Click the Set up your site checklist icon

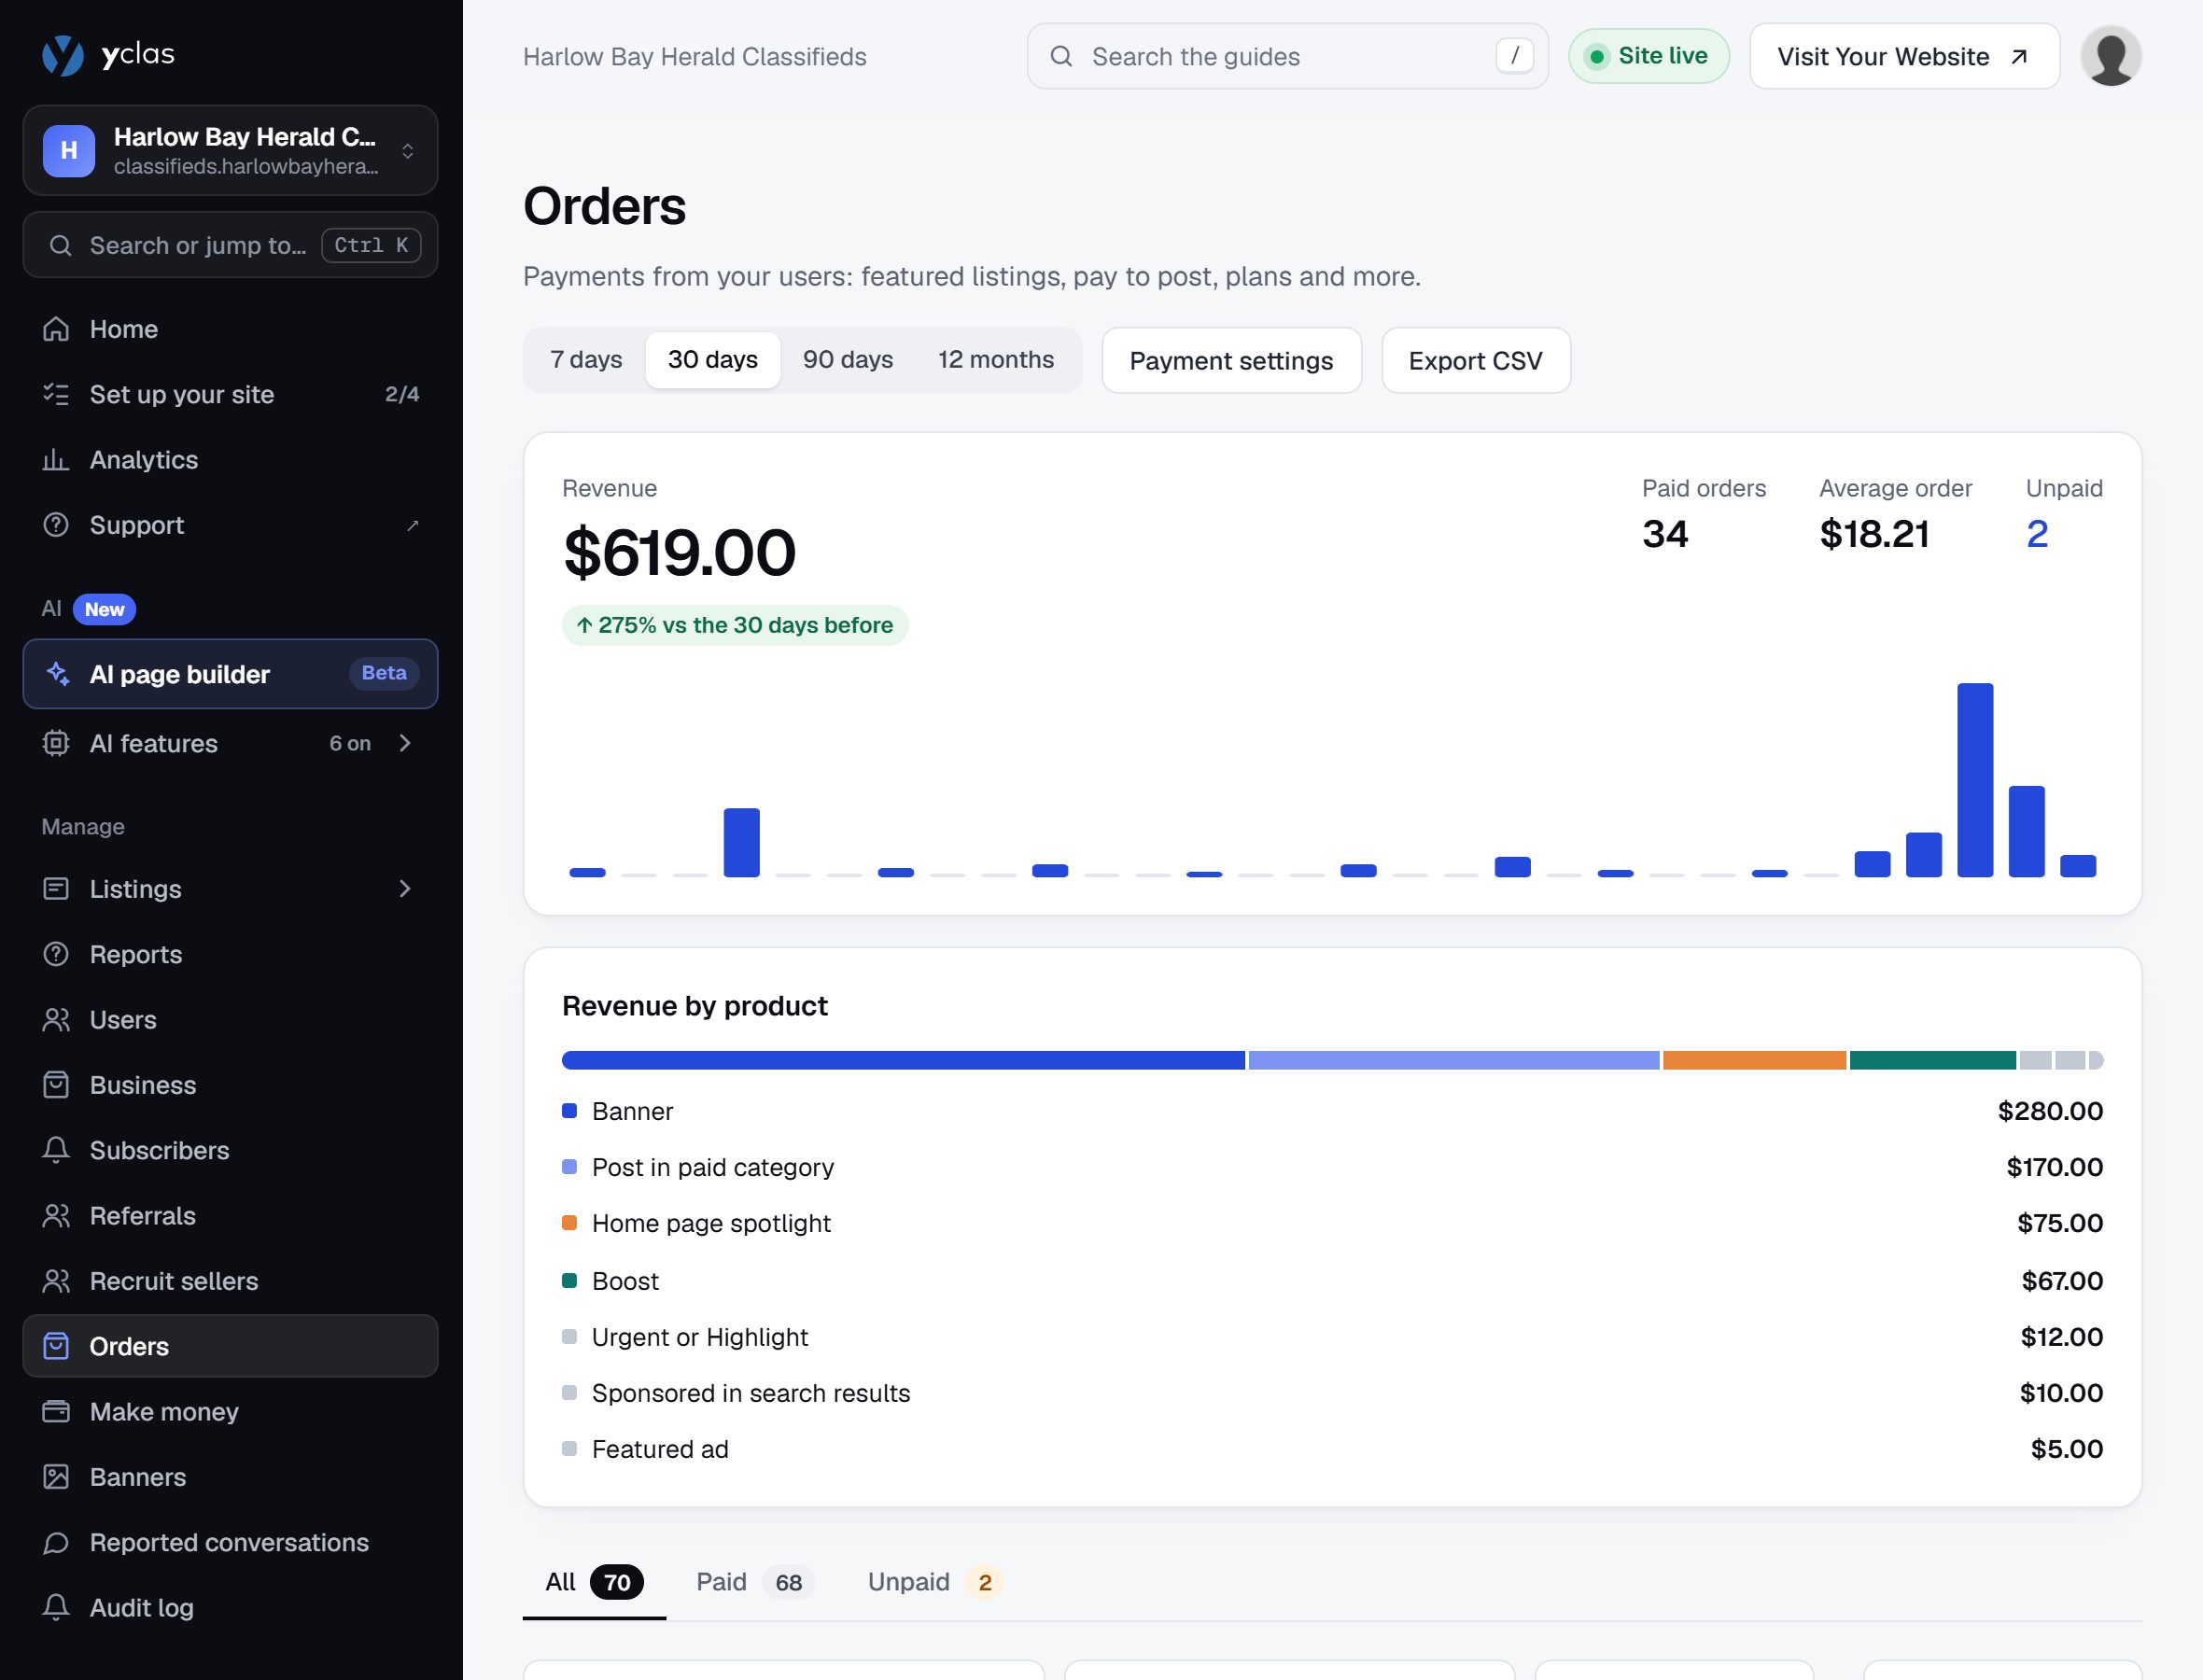click(56, 394)
